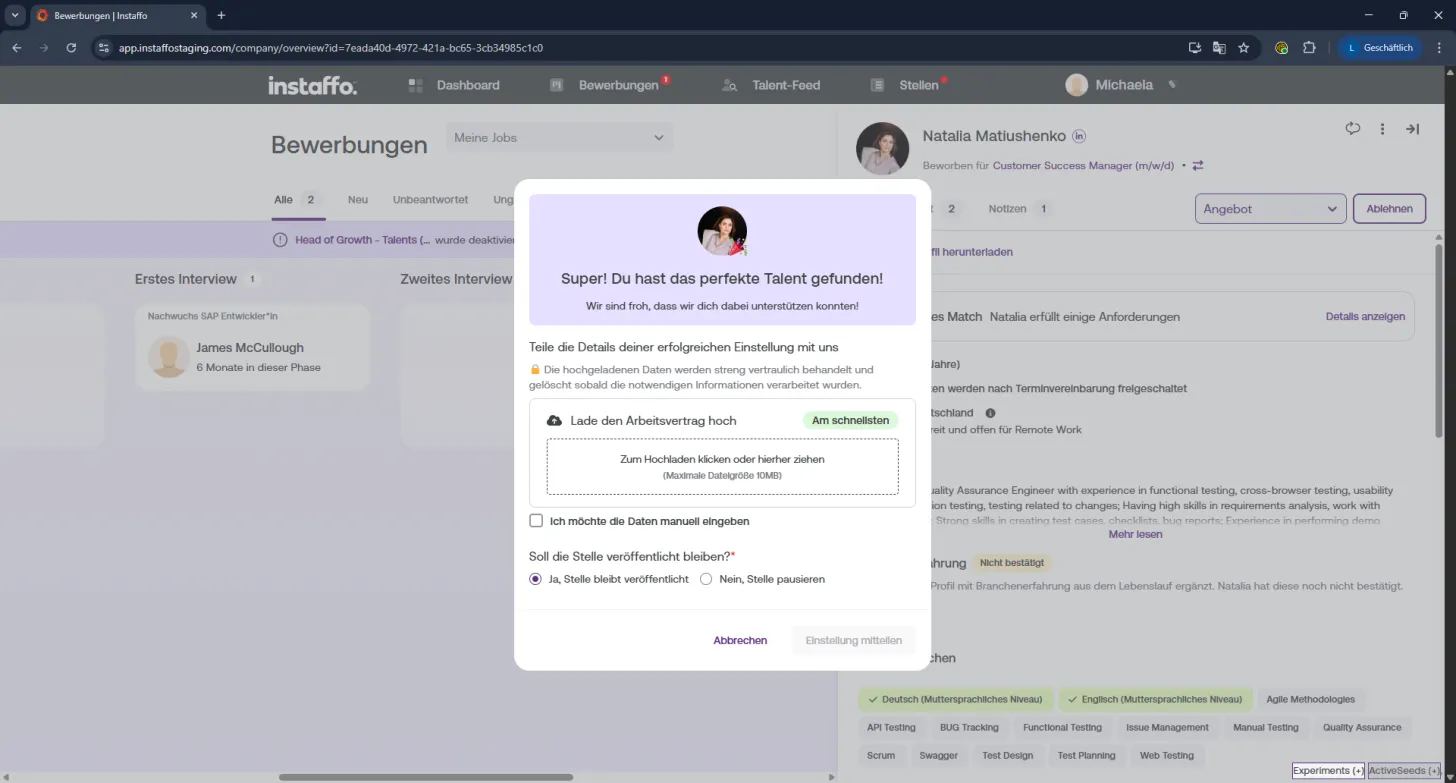Screen dimensions: 1456x783
Task: Select 'Nein, Stelle pausieren' radio option
Action: 706,579
